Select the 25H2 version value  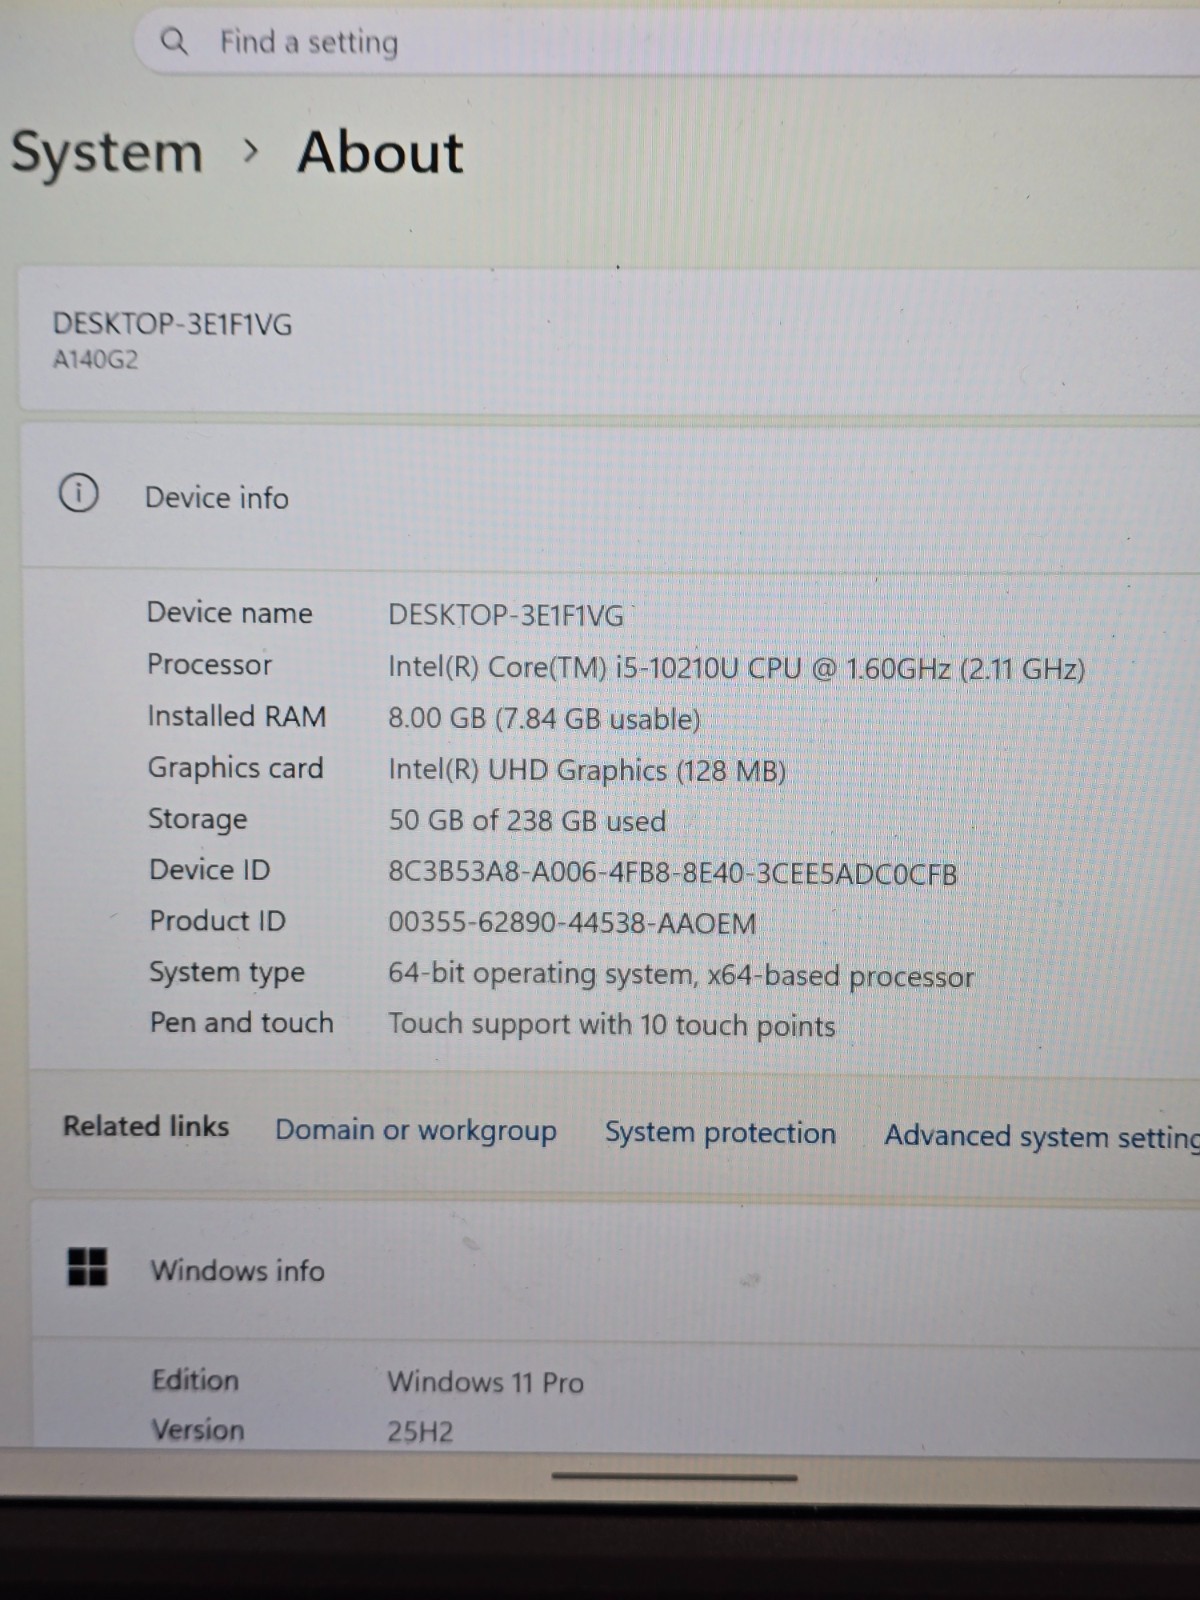point(420,1433)
